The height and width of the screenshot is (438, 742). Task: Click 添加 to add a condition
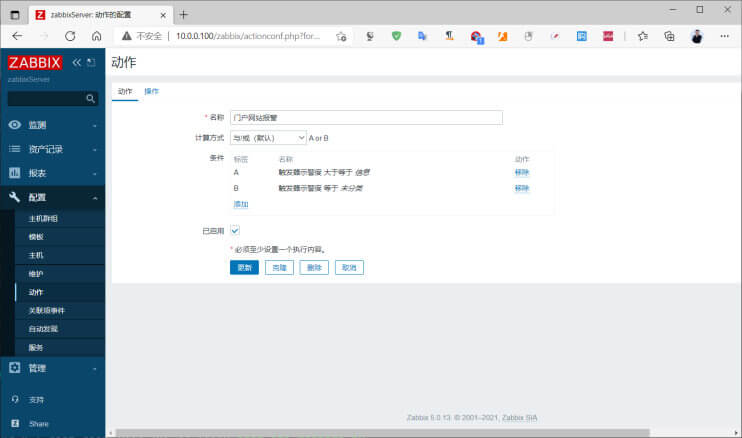pyautogui.click(x=241, y=204)
